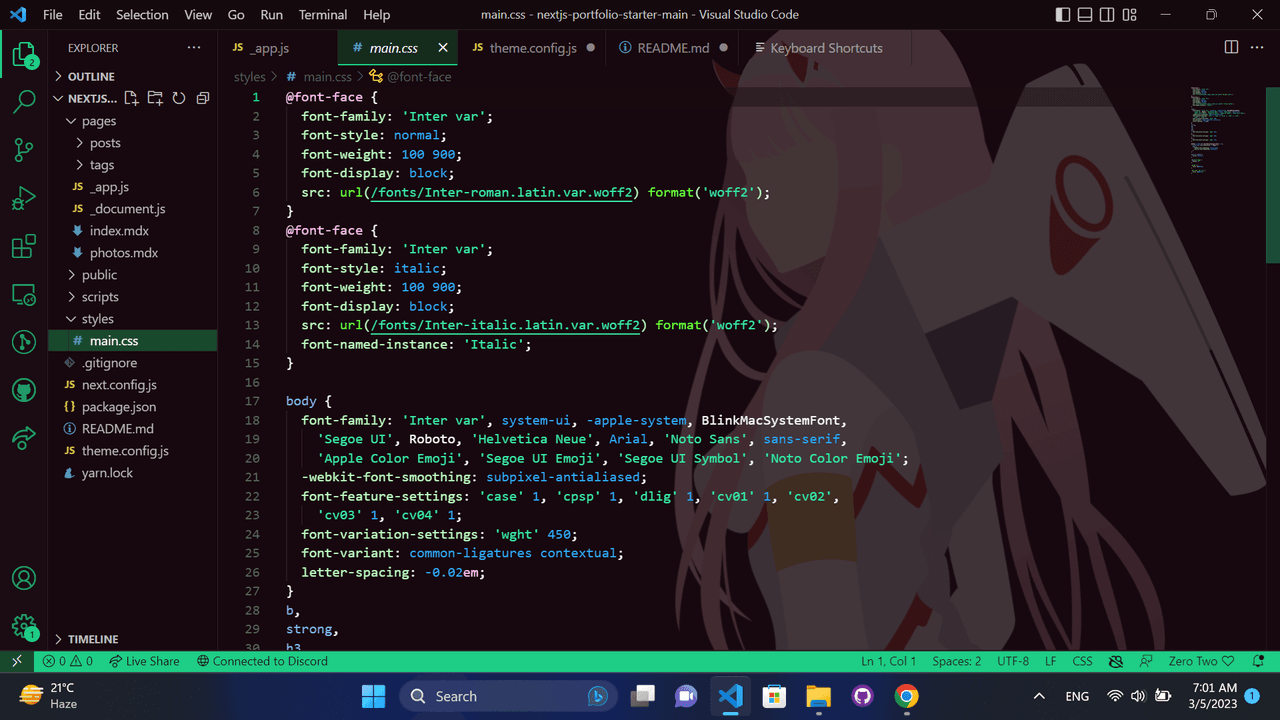1280x720 pixels.
Task: Open Run and Debug view
Action: pos(24,198)
